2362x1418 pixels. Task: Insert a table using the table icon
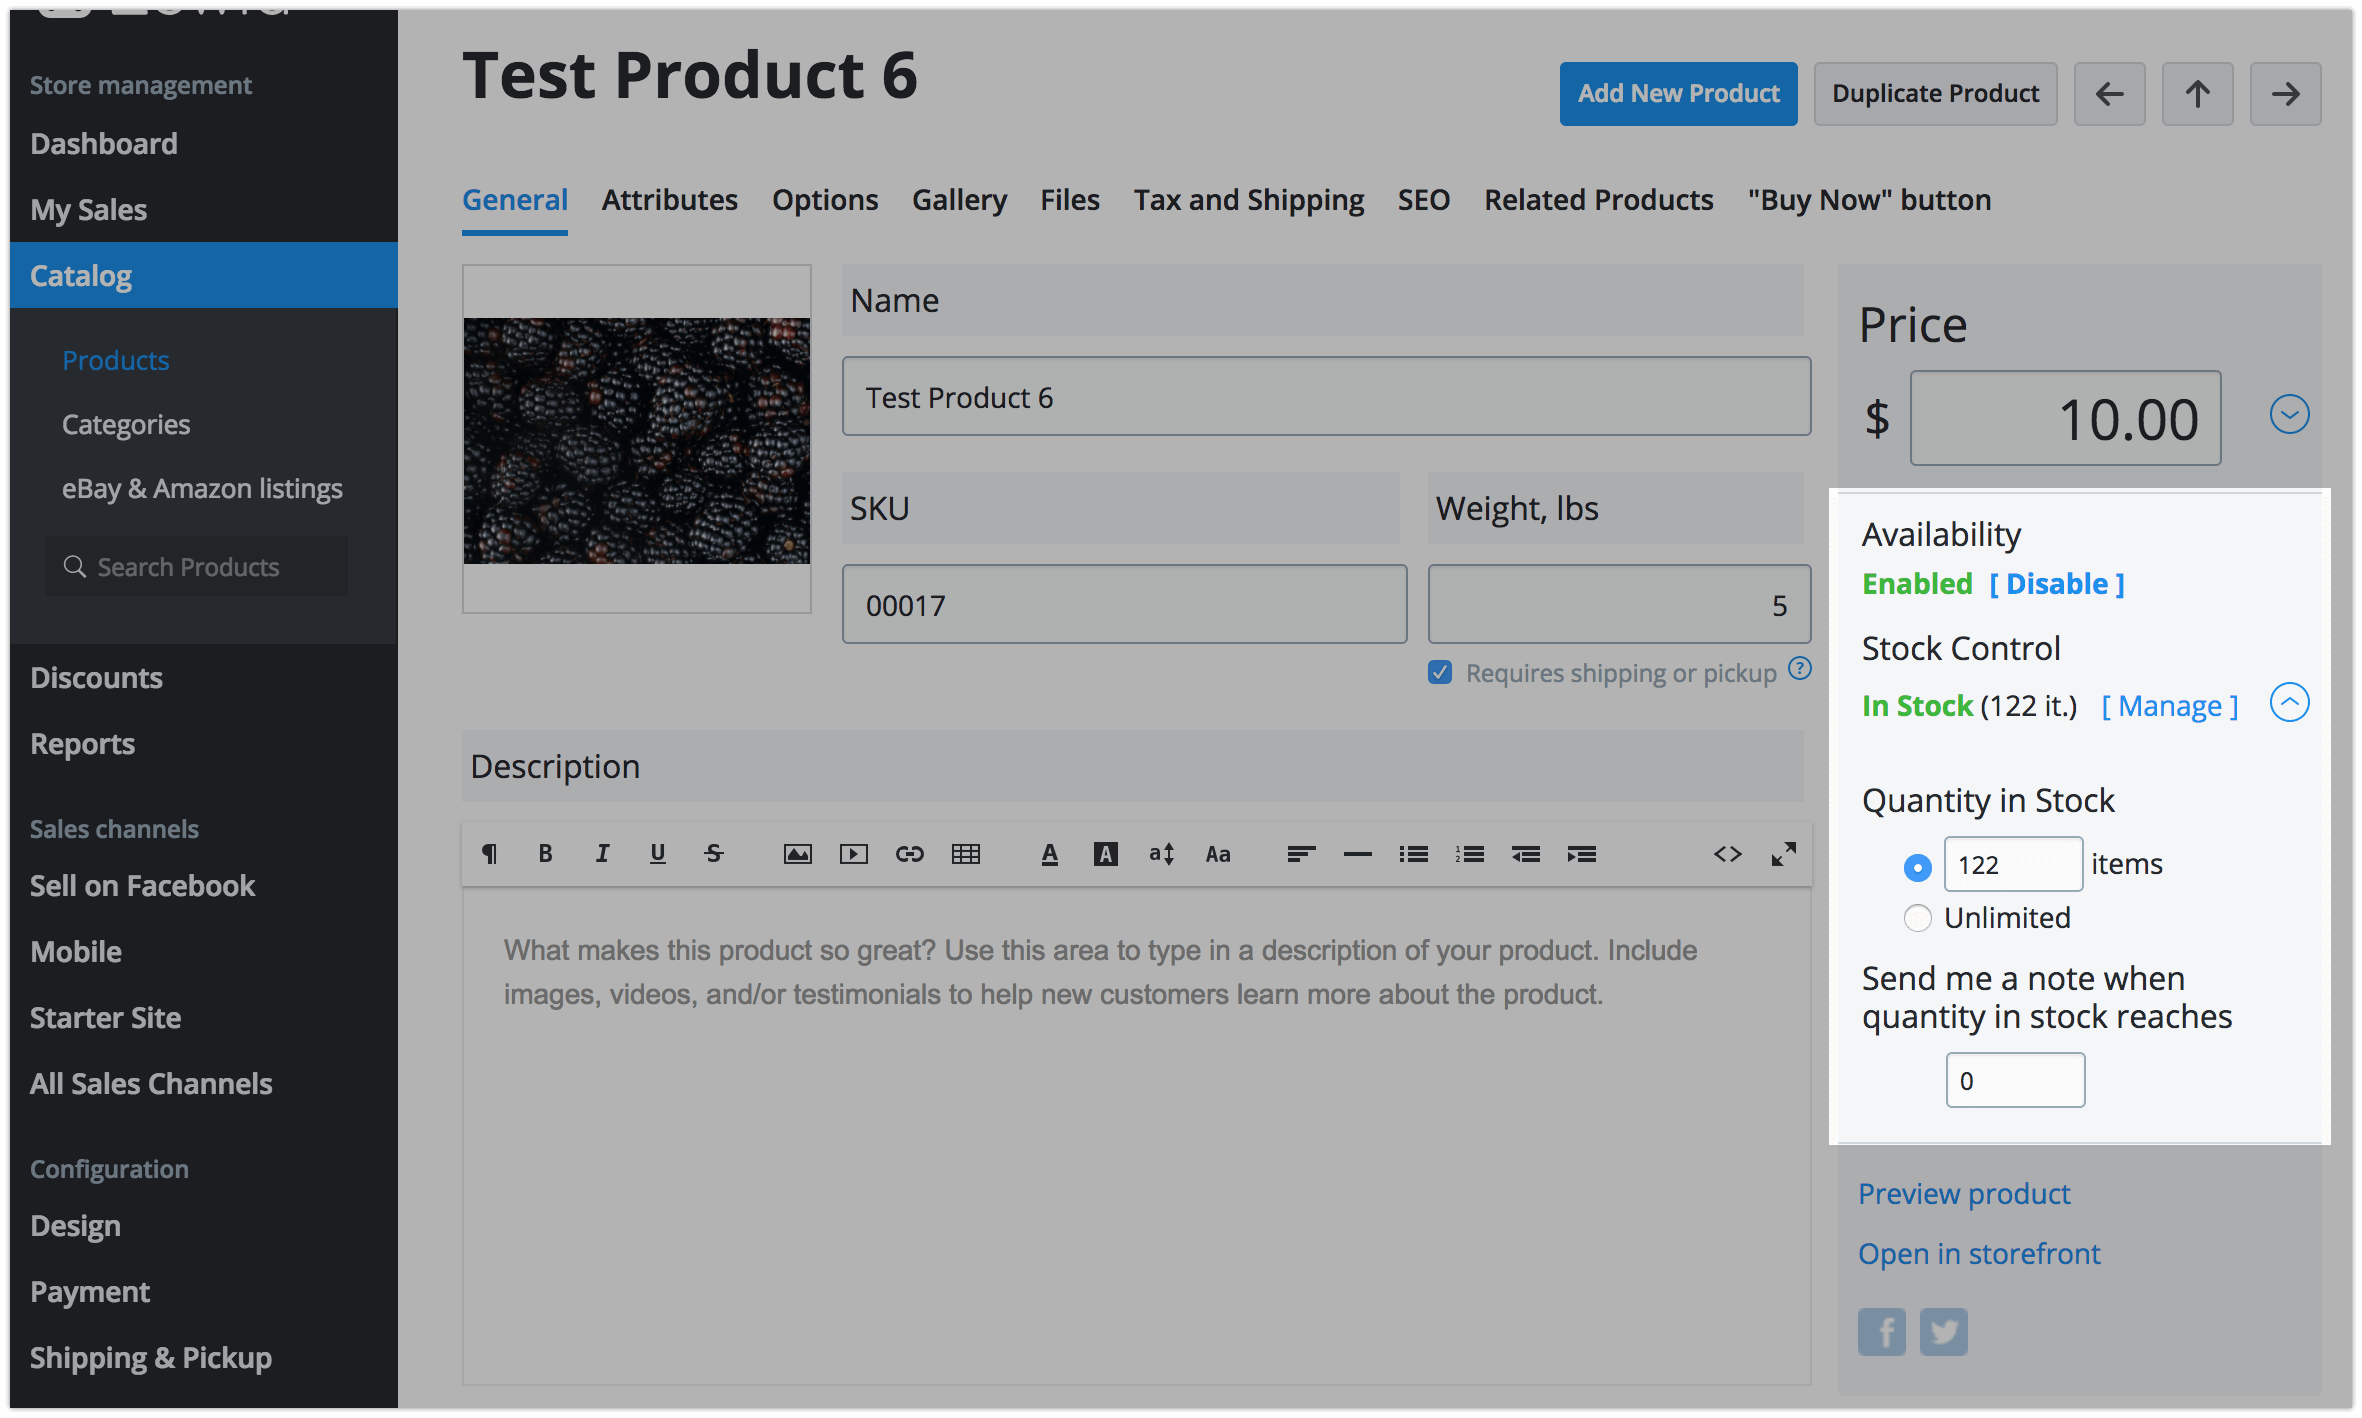[x=965, y=853]
